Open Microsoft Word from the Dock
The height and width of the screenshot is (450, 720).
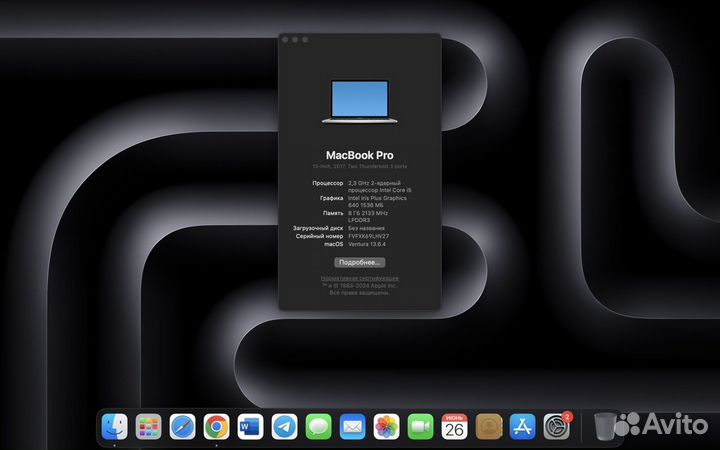pyautogui.click(x=250, y=427)
